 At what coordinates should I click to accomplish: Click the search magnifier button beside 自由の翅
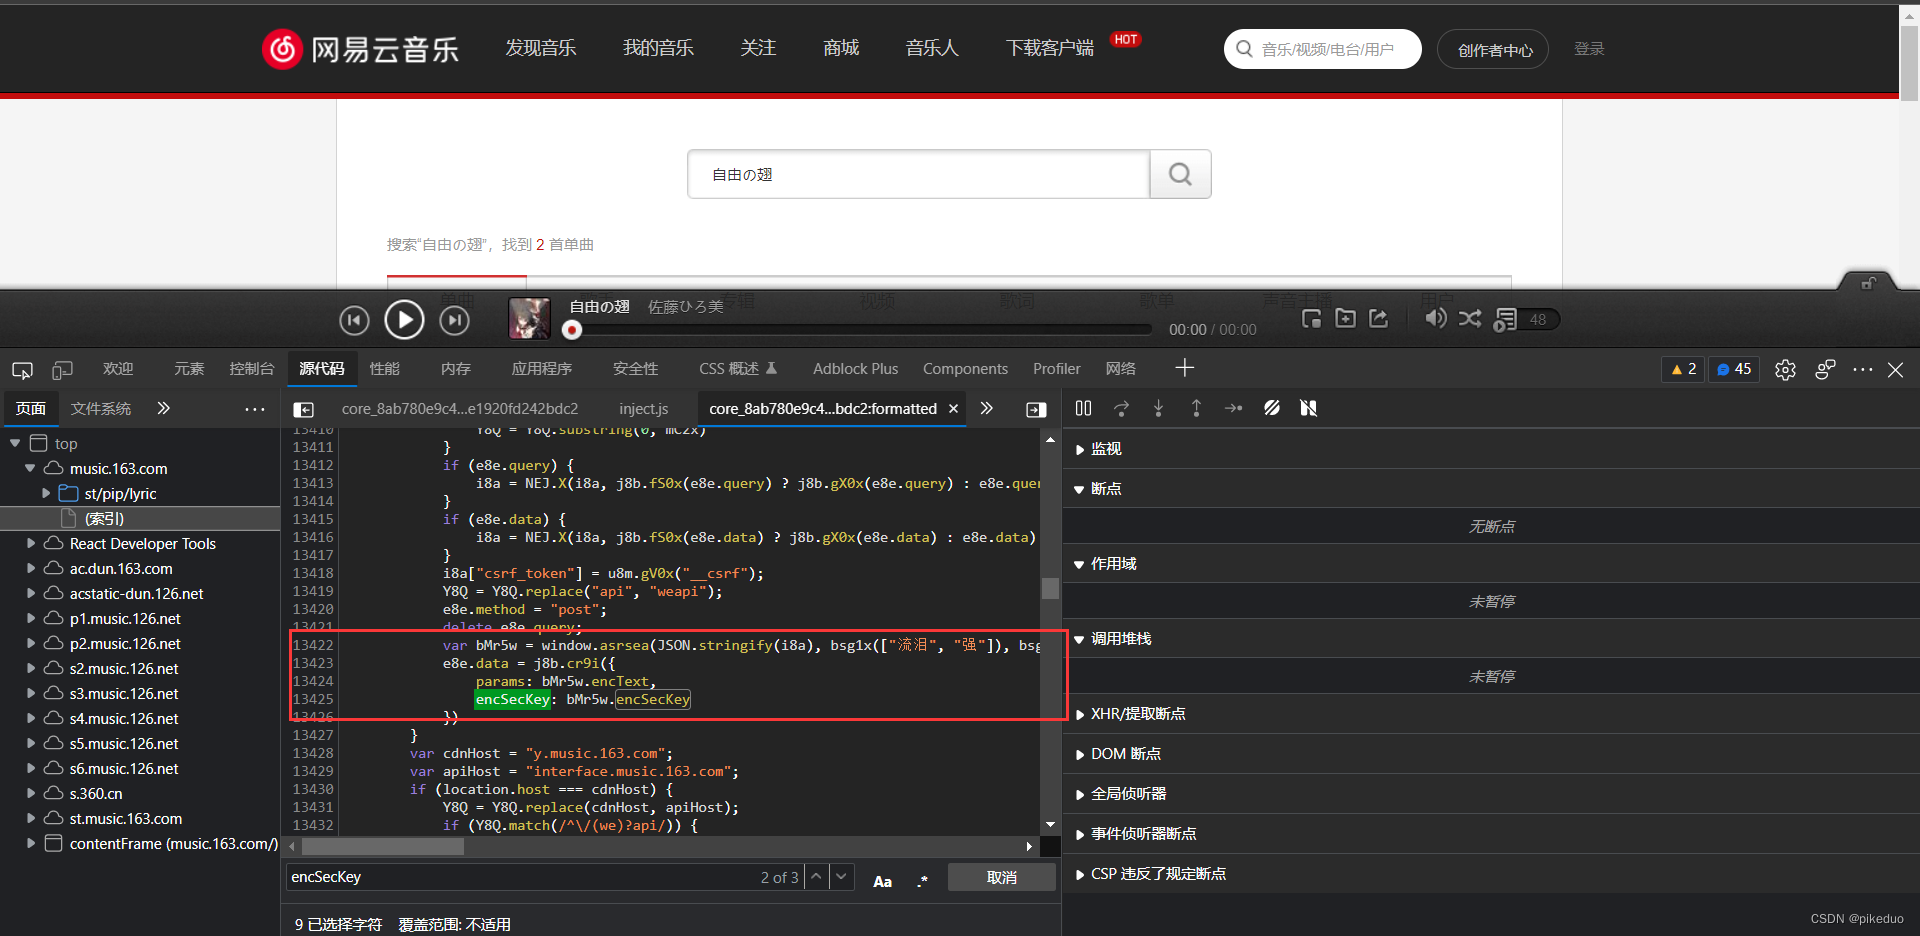(x=1180, y=174)
